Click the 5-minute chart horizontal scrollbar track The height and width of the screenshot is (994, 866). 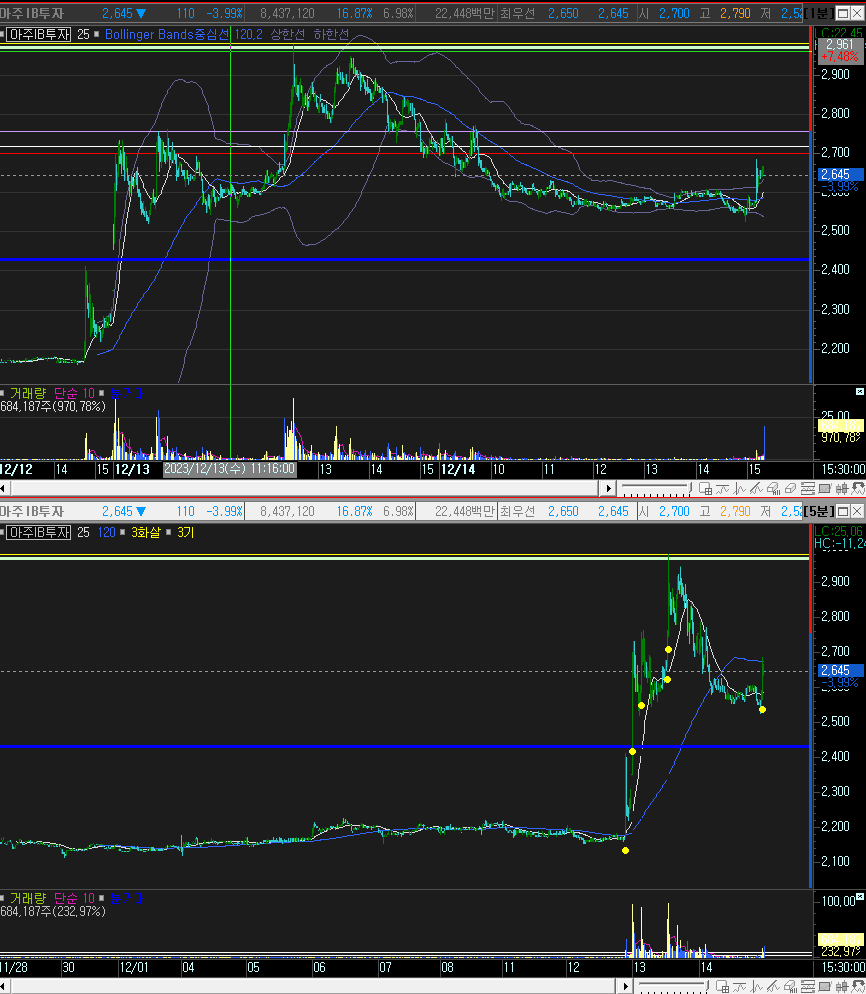click(x=311, y=986)
